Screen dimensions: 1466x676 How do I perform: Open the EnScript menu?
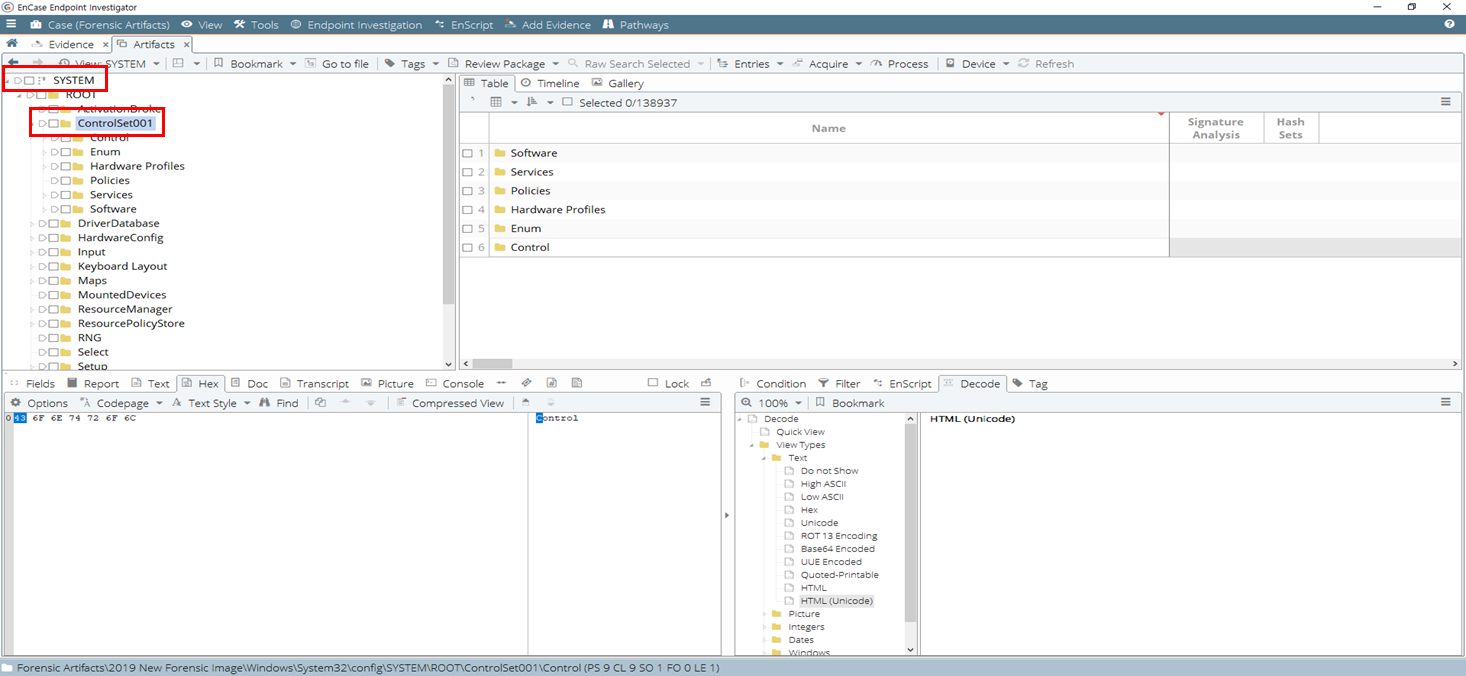[464, 24]
